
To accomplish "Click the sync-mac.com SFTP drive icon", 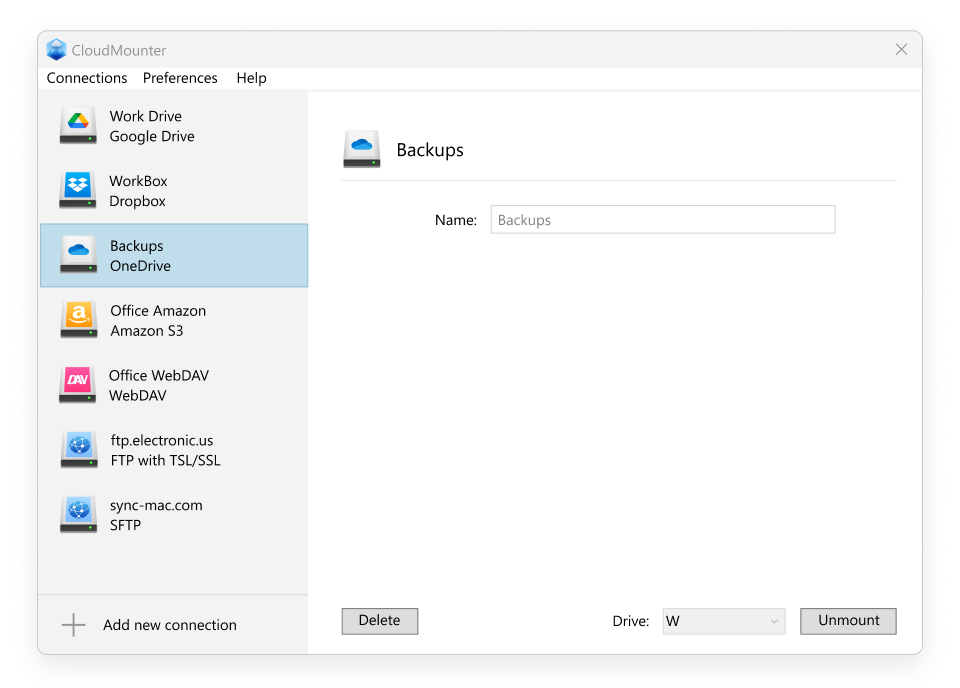I will pyautogui.click(x=78, y=515).
